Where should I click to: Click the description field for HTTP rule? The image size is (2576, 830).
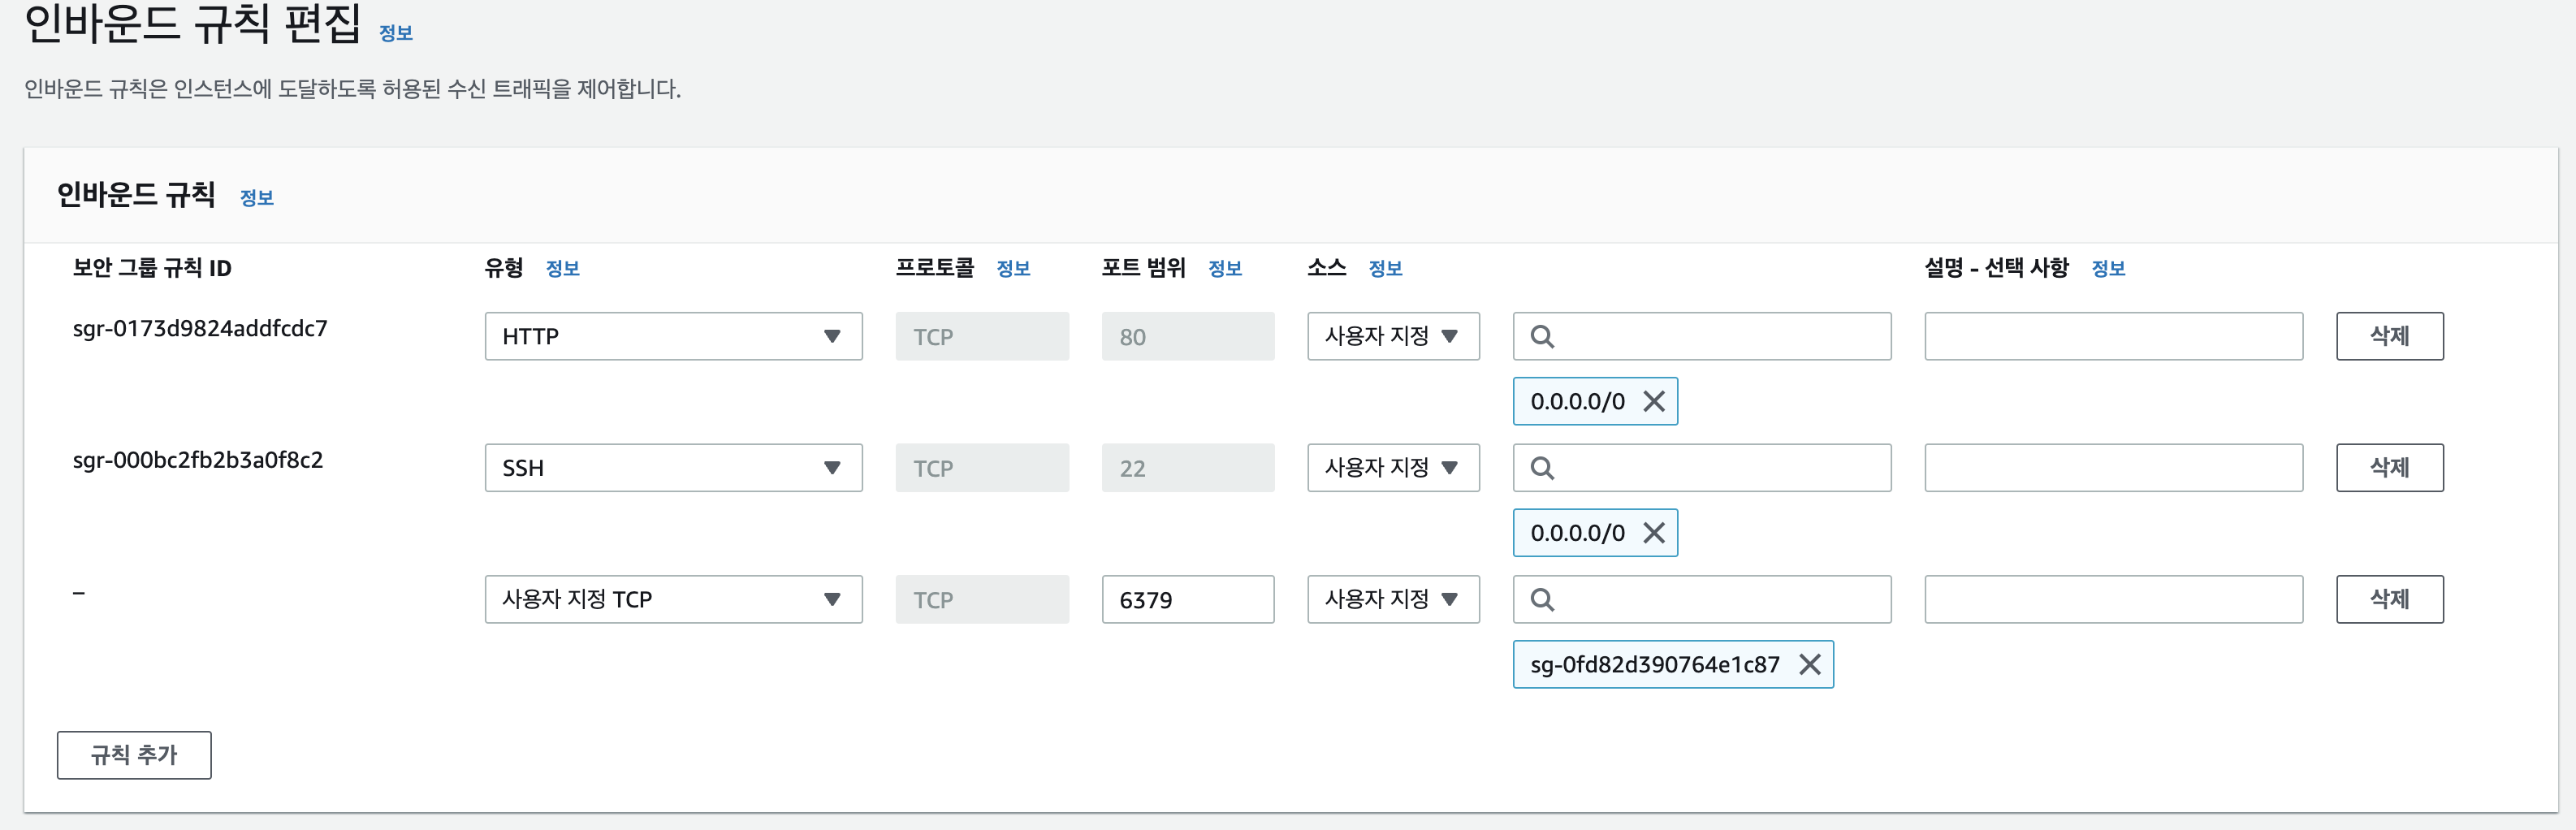2113,336
